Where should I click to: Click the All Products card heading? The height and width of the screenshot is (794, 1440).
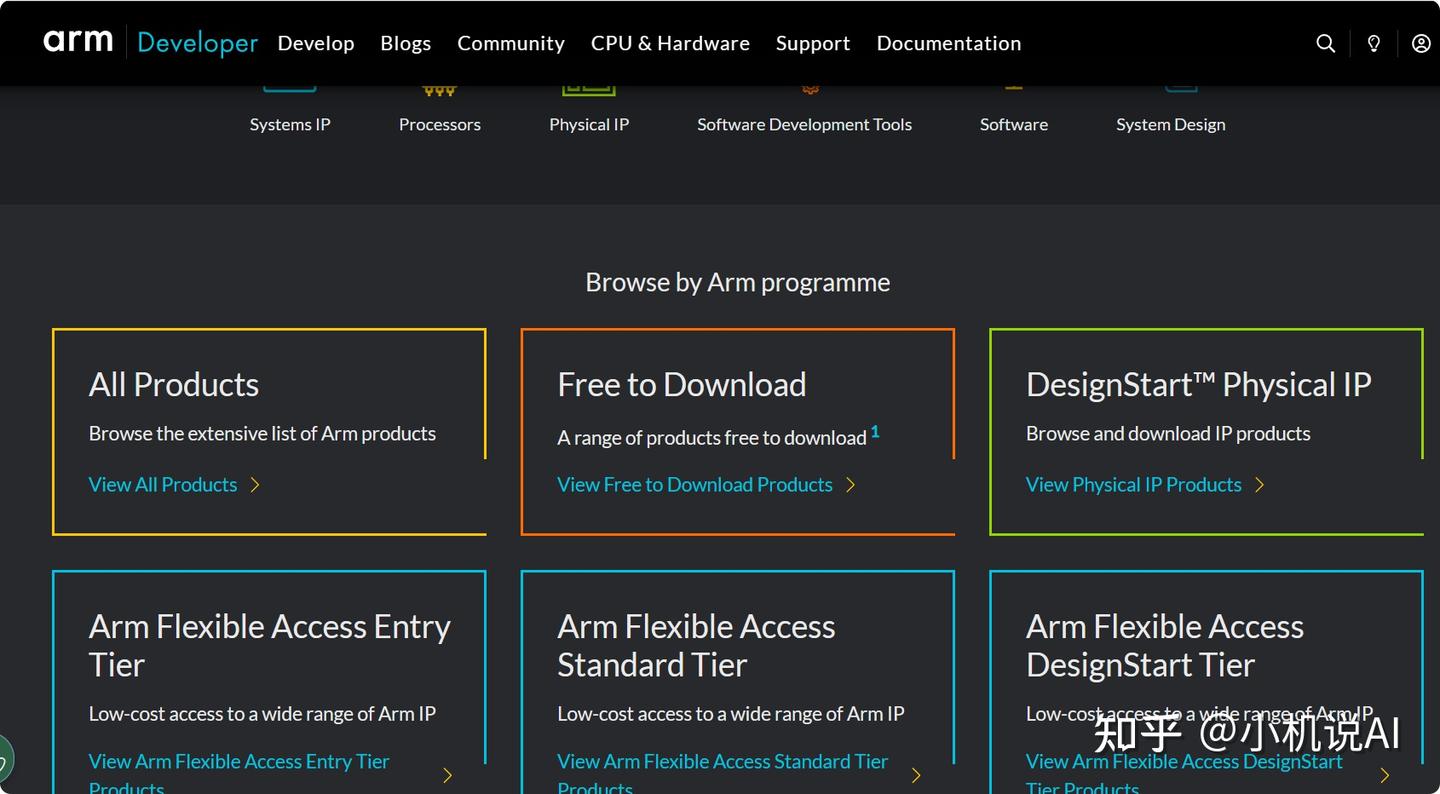pyautogui.click(x=174, y=384)
